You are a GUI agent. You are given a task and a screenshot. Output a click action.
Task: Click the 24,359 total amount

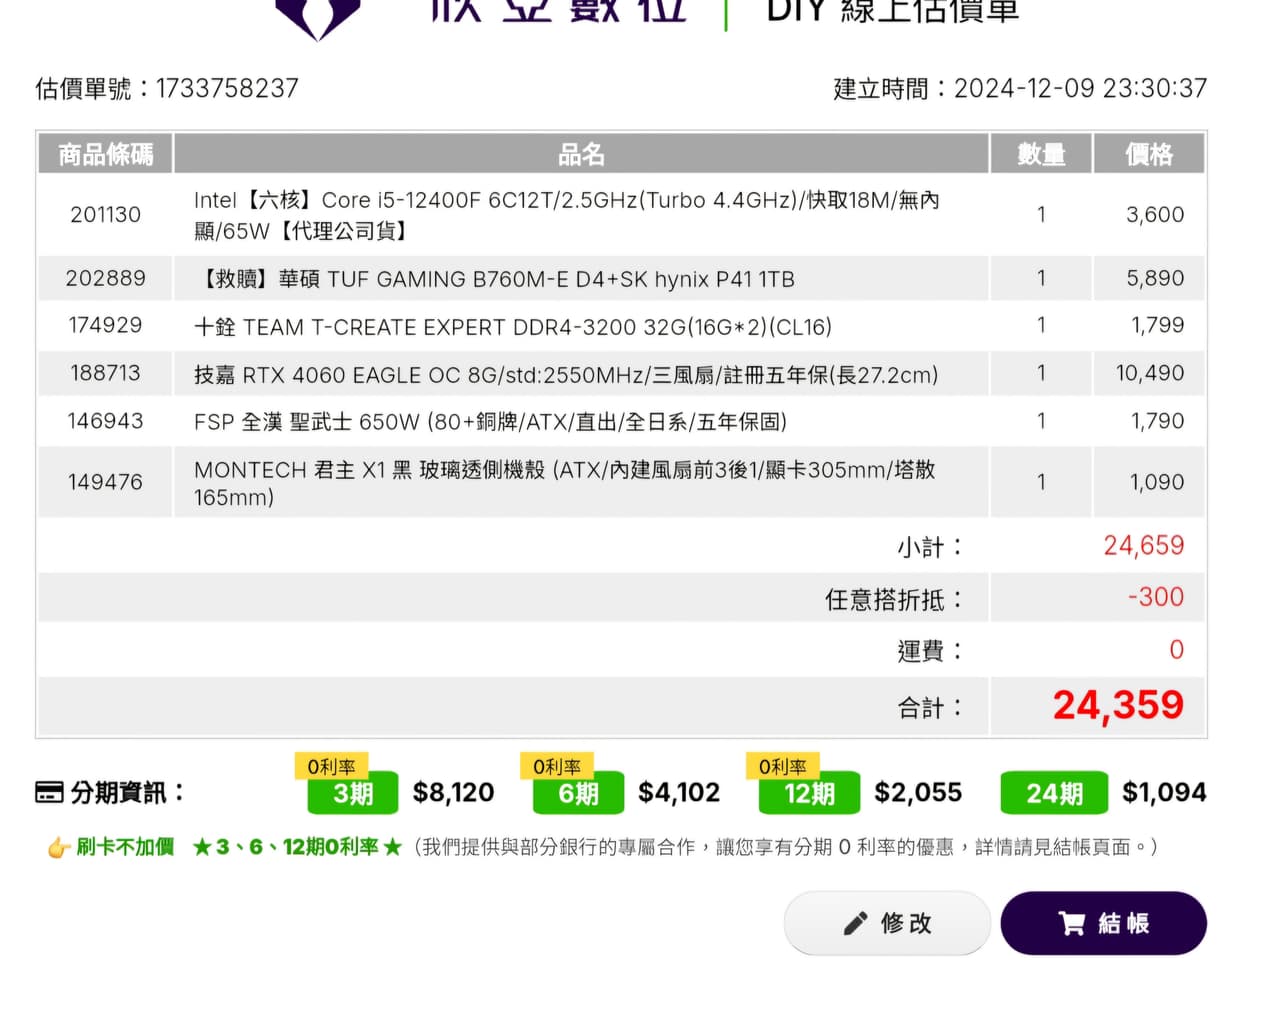coord(1117,706)
